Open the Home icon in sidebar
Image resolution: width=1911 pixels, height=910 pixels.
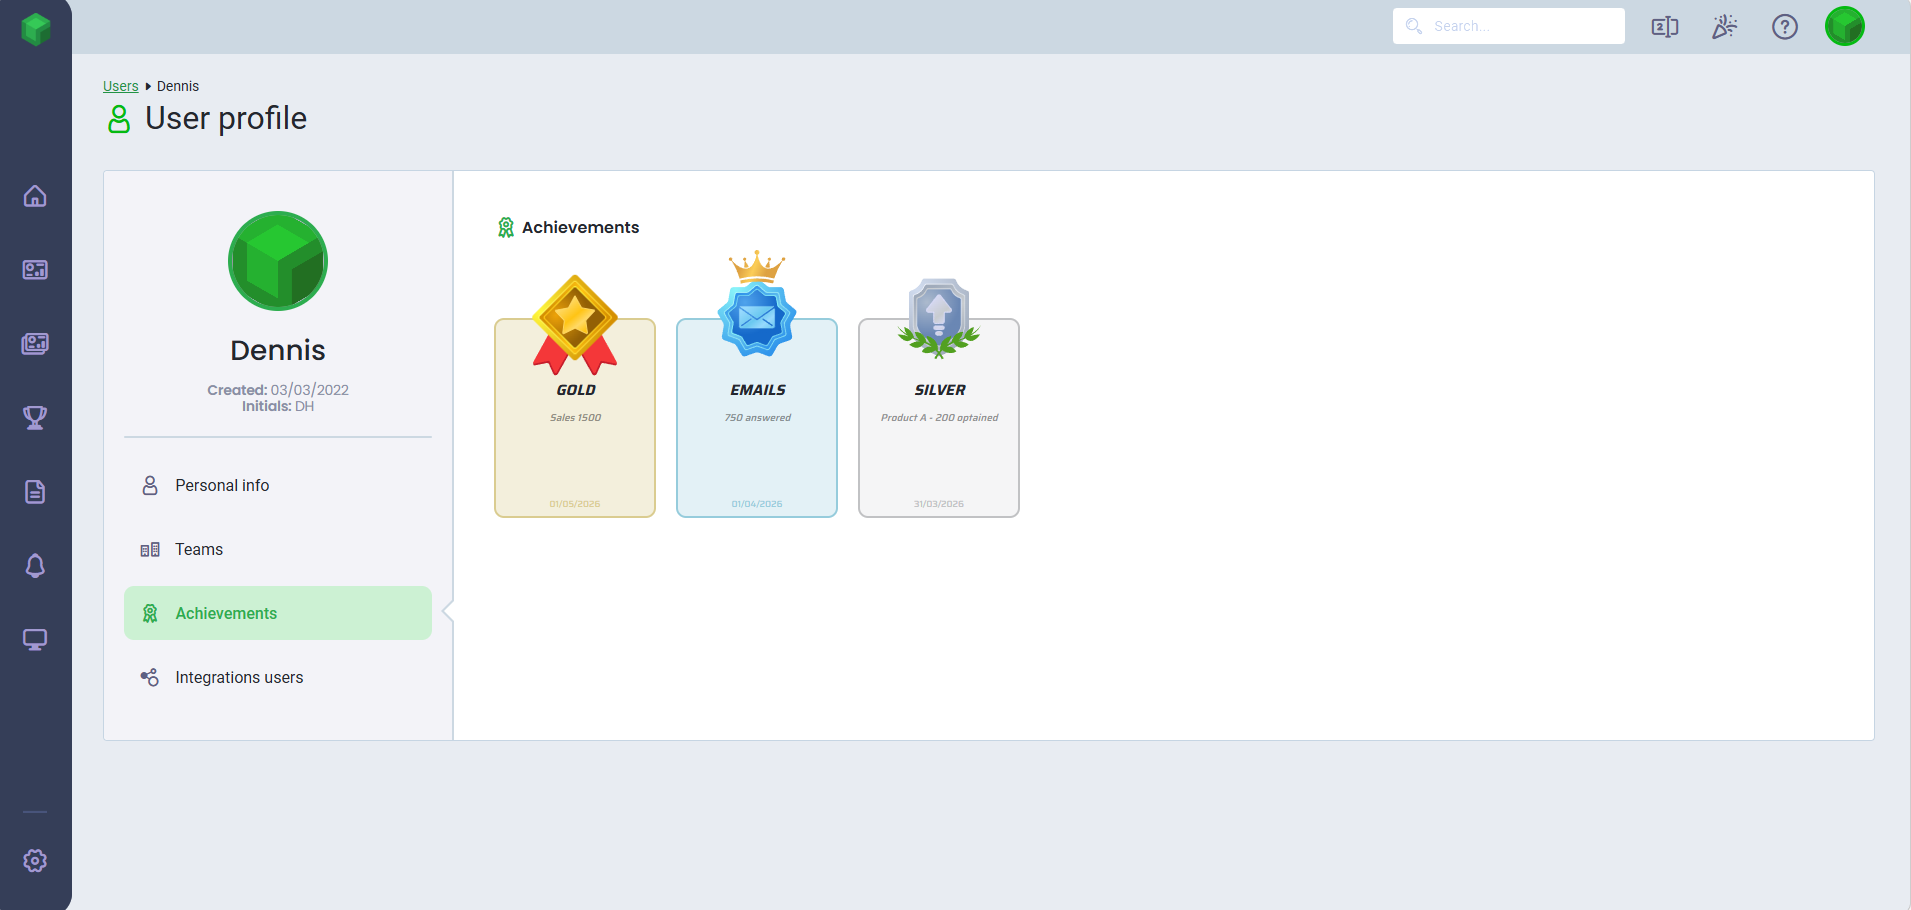35,196
